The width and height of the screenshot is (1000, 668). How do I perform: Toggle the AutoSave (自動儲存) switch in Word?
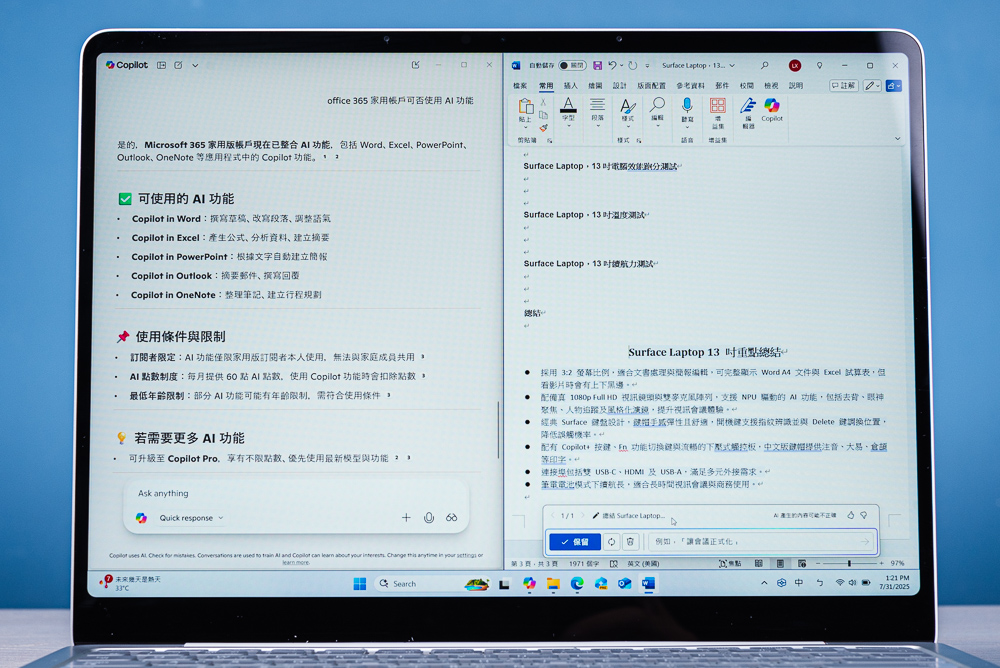[572, 65]
